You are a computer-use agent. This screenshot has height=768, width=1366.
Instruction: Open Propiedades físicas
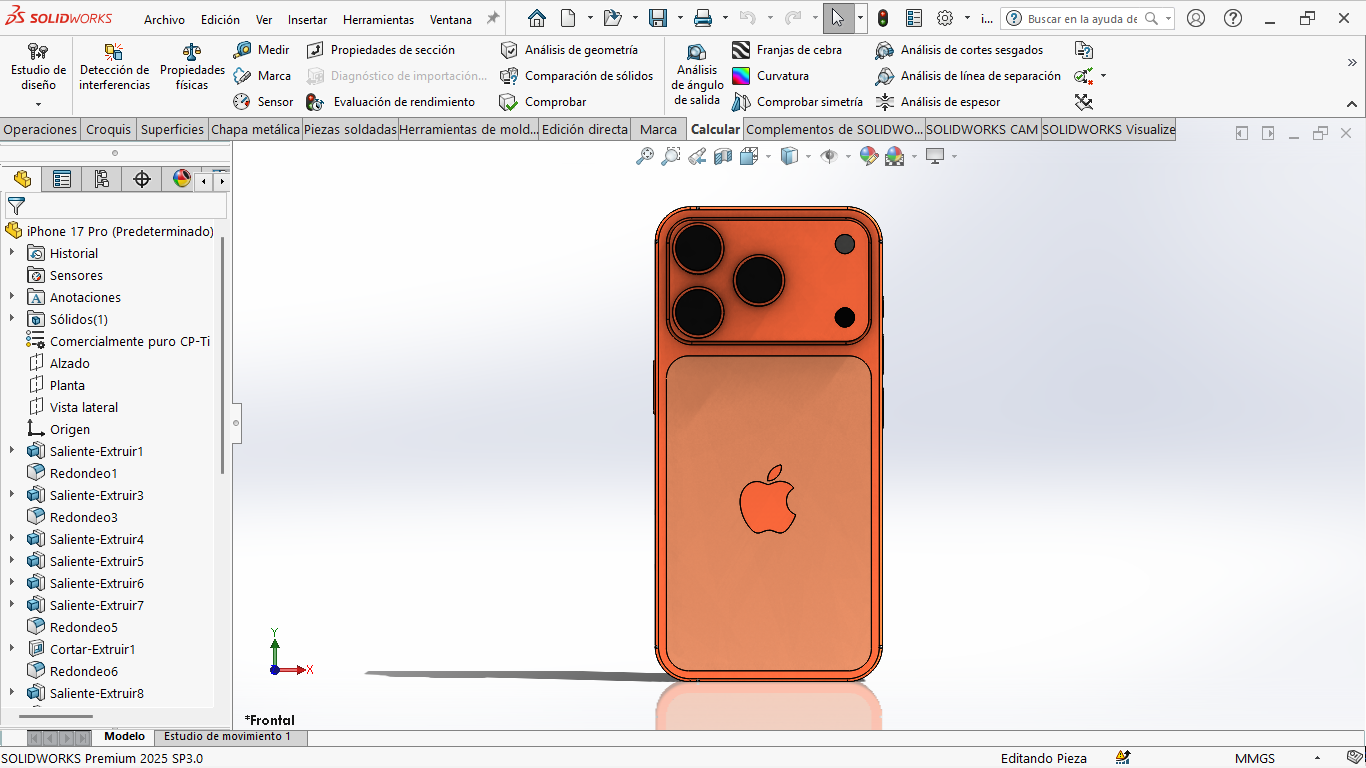(x=192, y=68)
